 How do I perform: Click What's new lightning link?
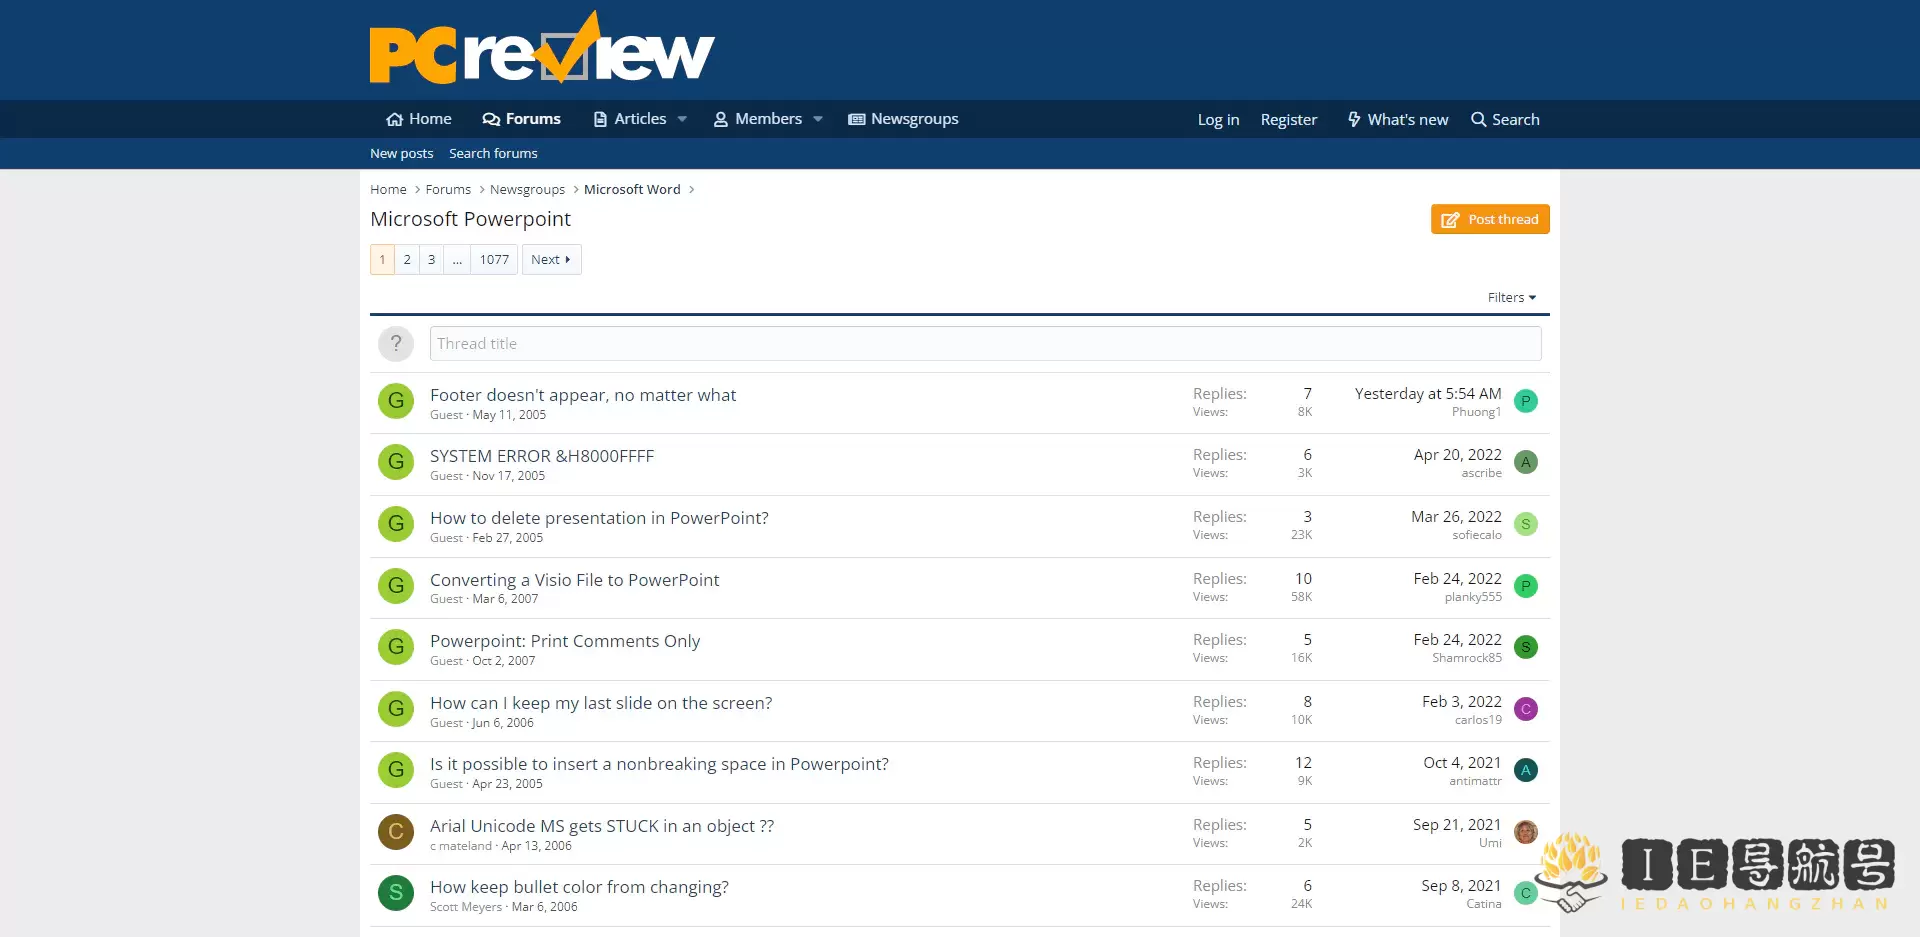pyautogui.click(x=1397, y=120)
